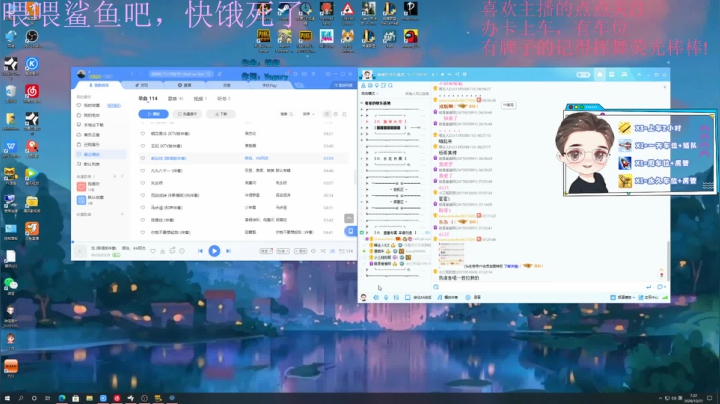Click the blue 播放 play-all button
This screenshot has width=720, height=404.
coord(153,114)
